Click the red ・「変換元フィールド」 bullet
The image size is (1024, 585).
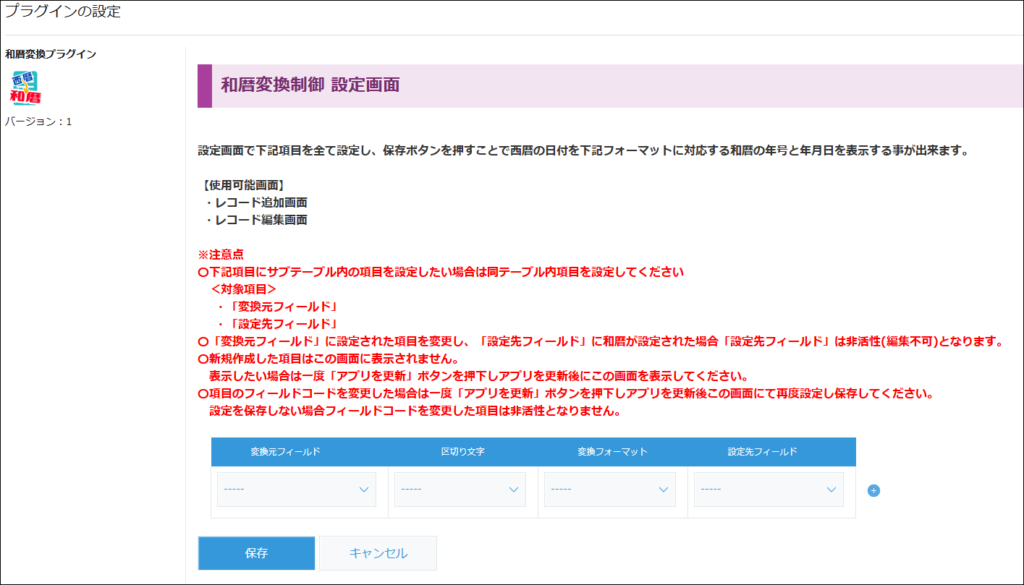278,307
